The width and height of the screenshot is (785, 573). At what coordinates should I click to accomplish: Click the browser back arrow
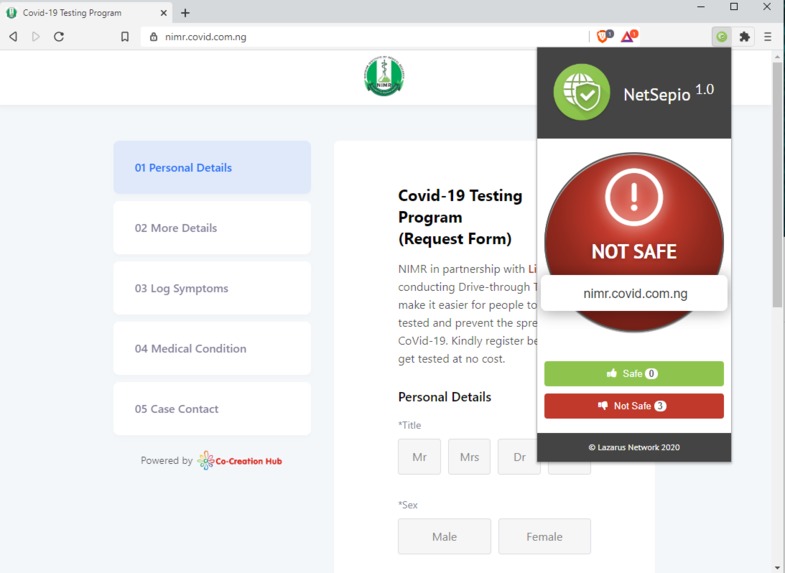coord(14,37)
